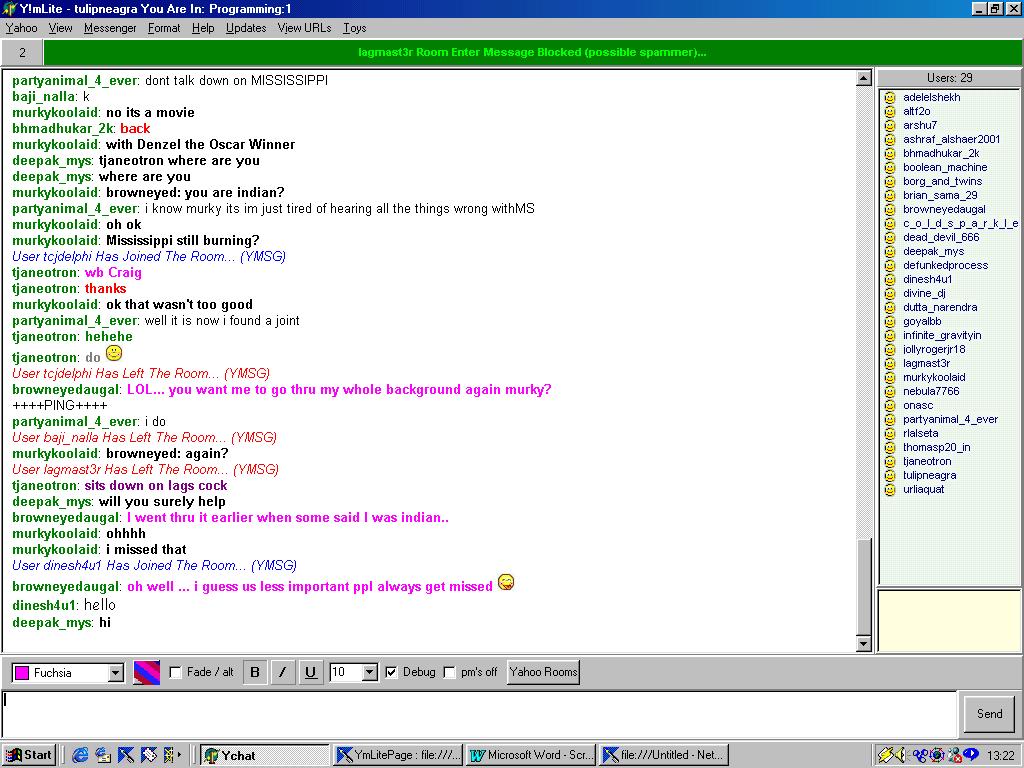Click smiley icon beside jollyrogerjr18
Viewport: 1024px width, 768px height.
coord(889,349)
